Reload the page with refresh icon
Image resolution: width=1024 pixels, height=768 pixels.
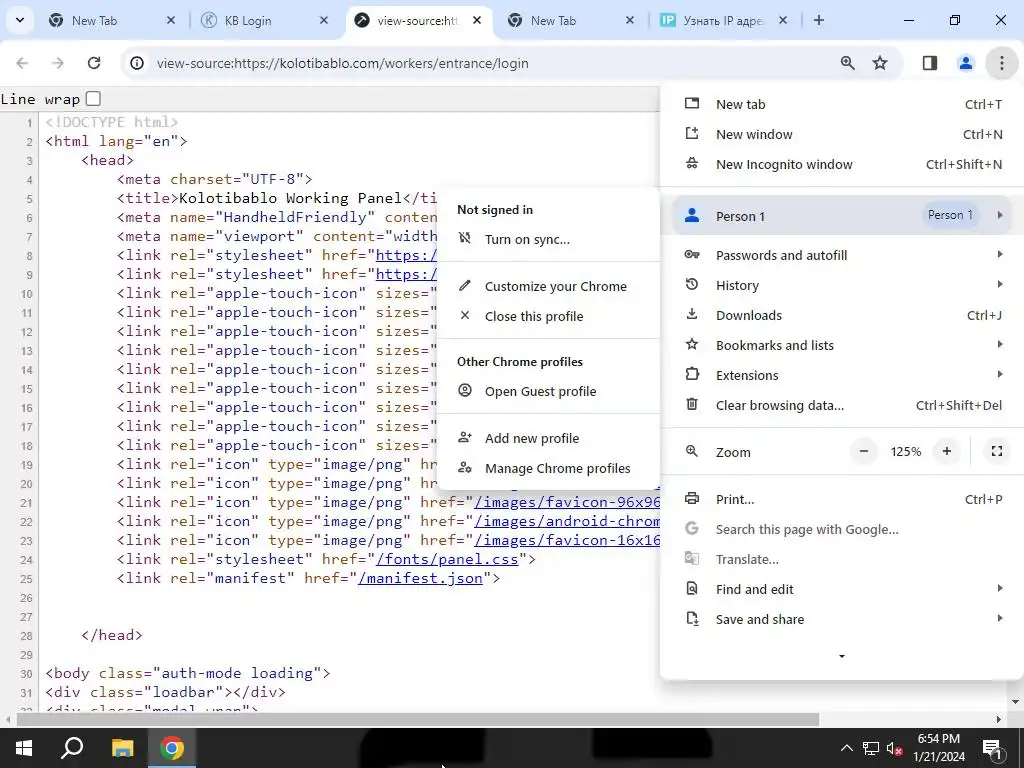click(94, 63)
